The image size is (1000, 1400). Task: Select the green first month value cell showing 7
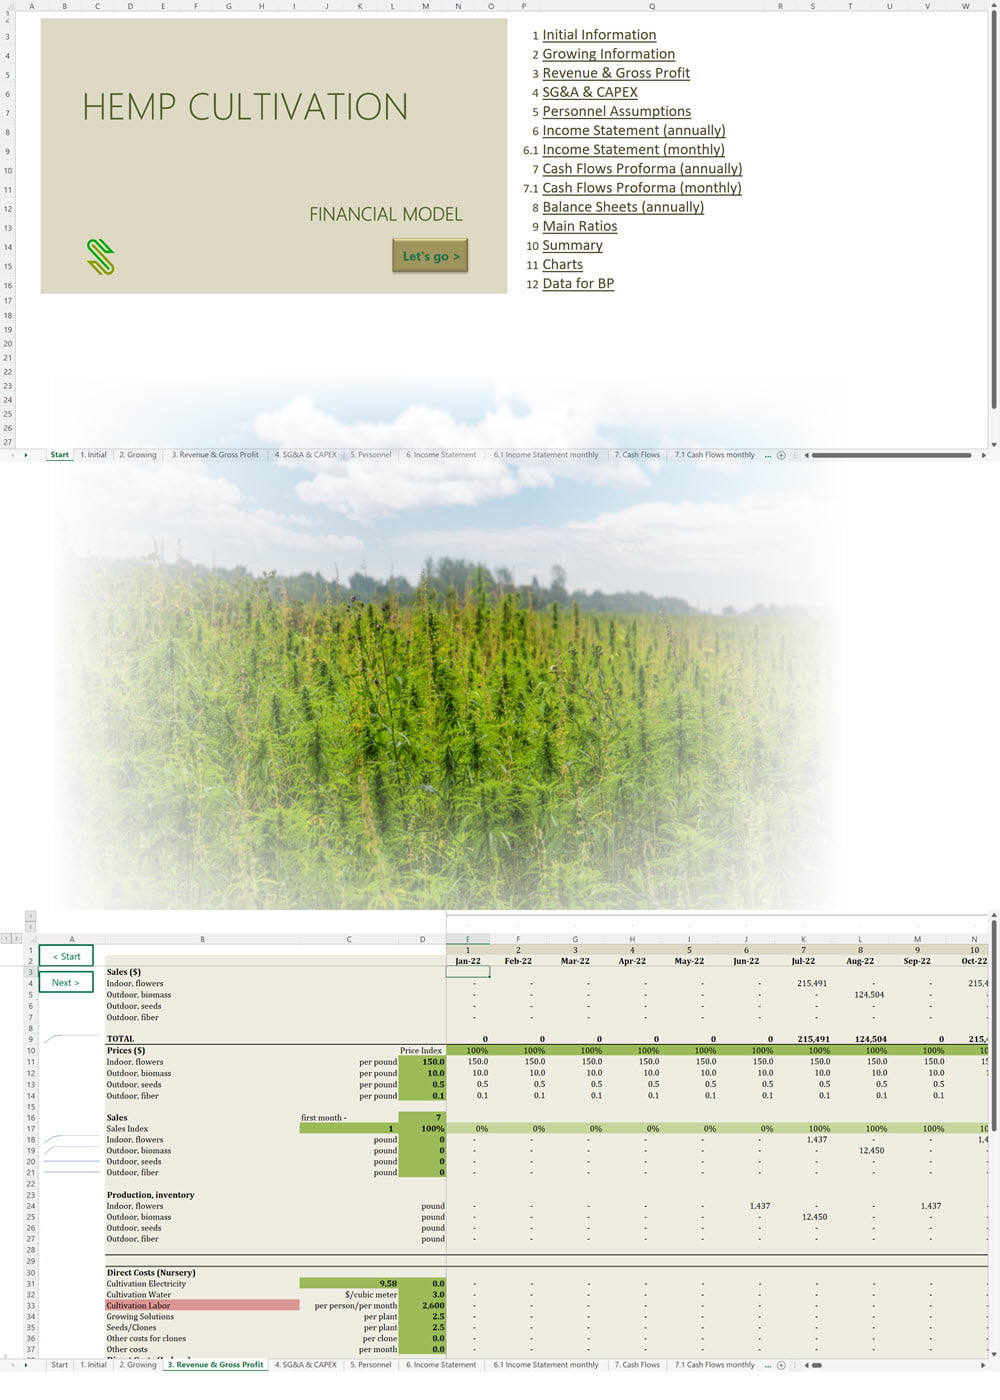click(x=422, y=1118)
